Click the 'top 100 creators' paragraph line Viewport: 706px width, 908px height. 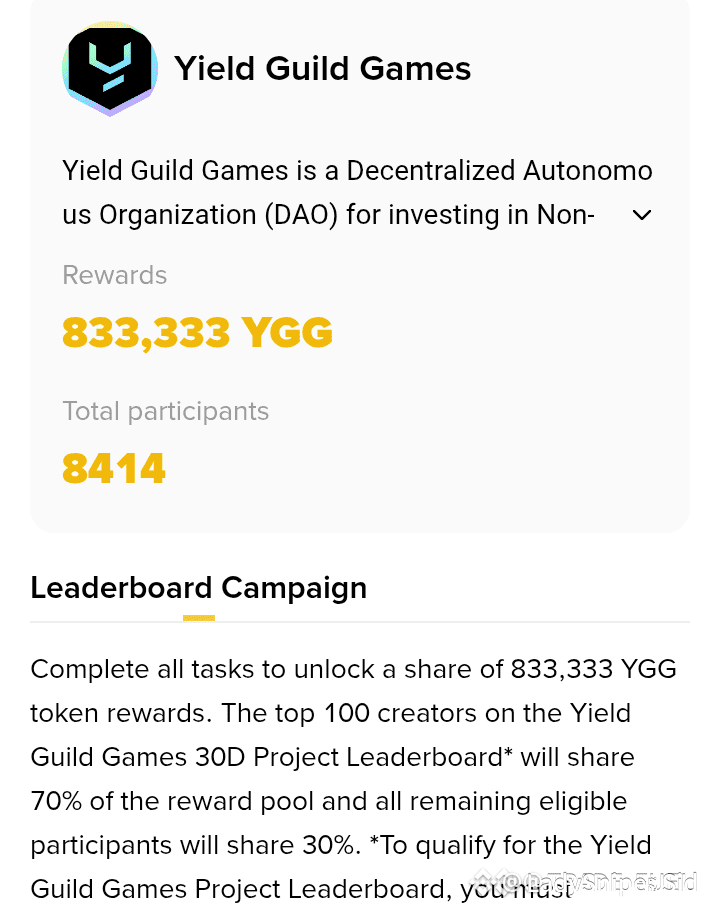(x=331, y=713)
